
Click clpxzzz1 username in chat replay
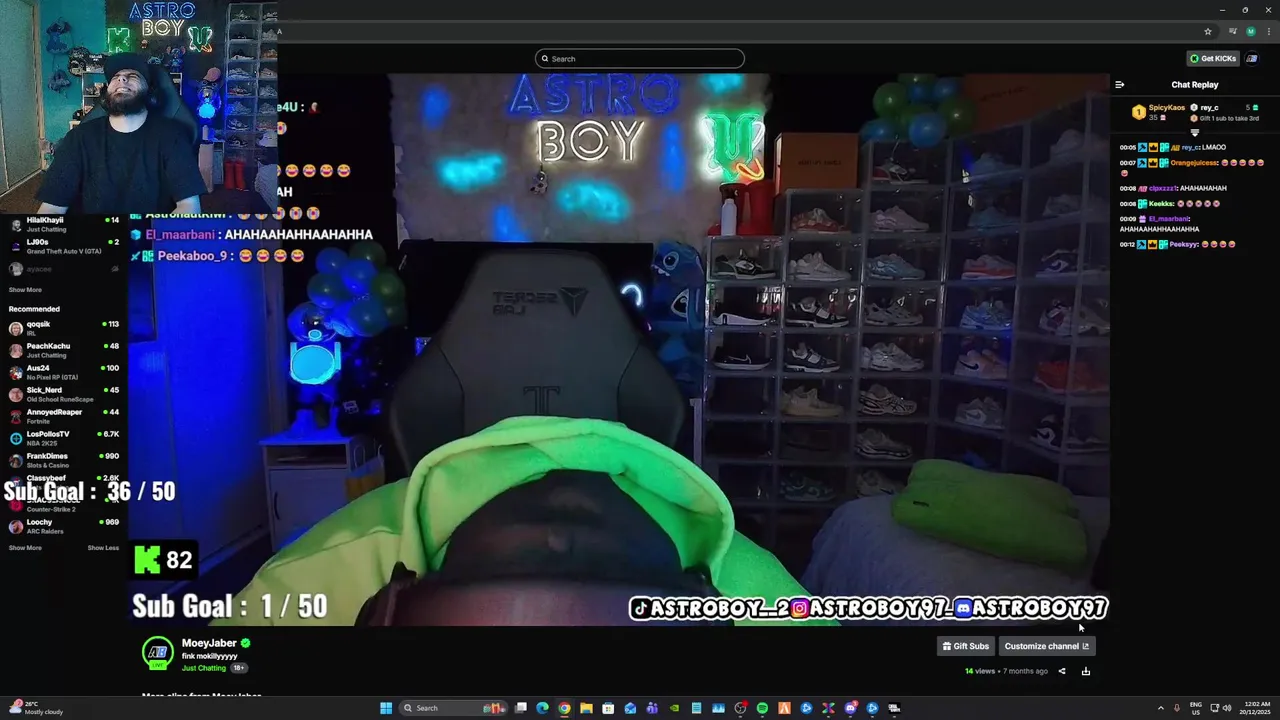click(x=1162, y=188)
